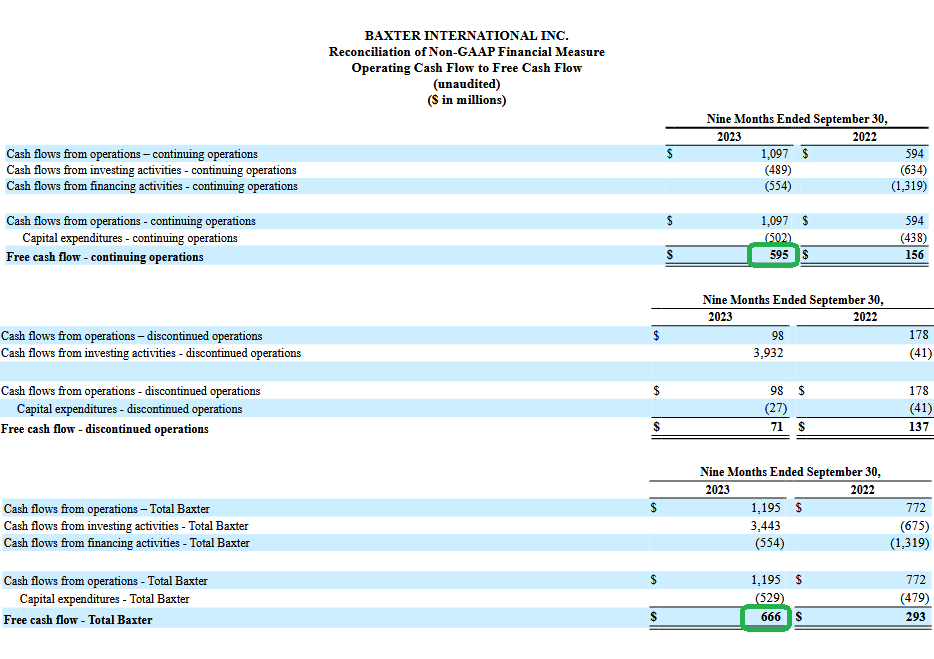Click "Free cash flow - discontinued operations" label
The width and height of the screenshot is (934, 659).
(105, 429)
